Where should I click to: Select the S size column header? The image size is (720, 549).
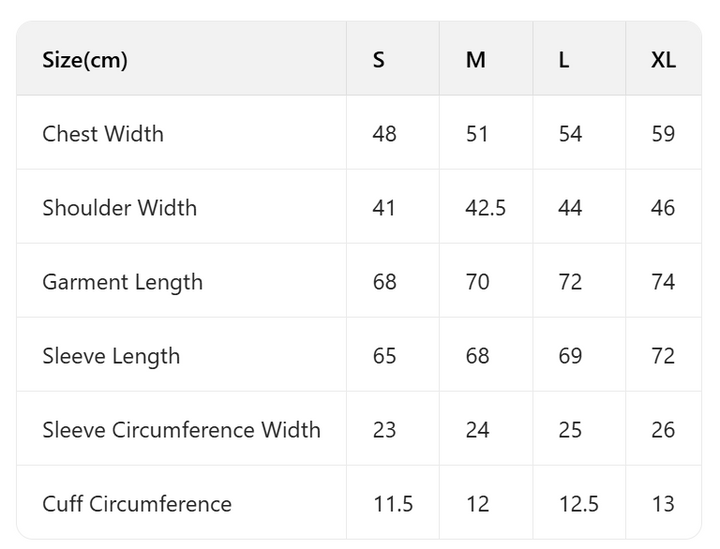pyautogui.click(x=378, y=60)
